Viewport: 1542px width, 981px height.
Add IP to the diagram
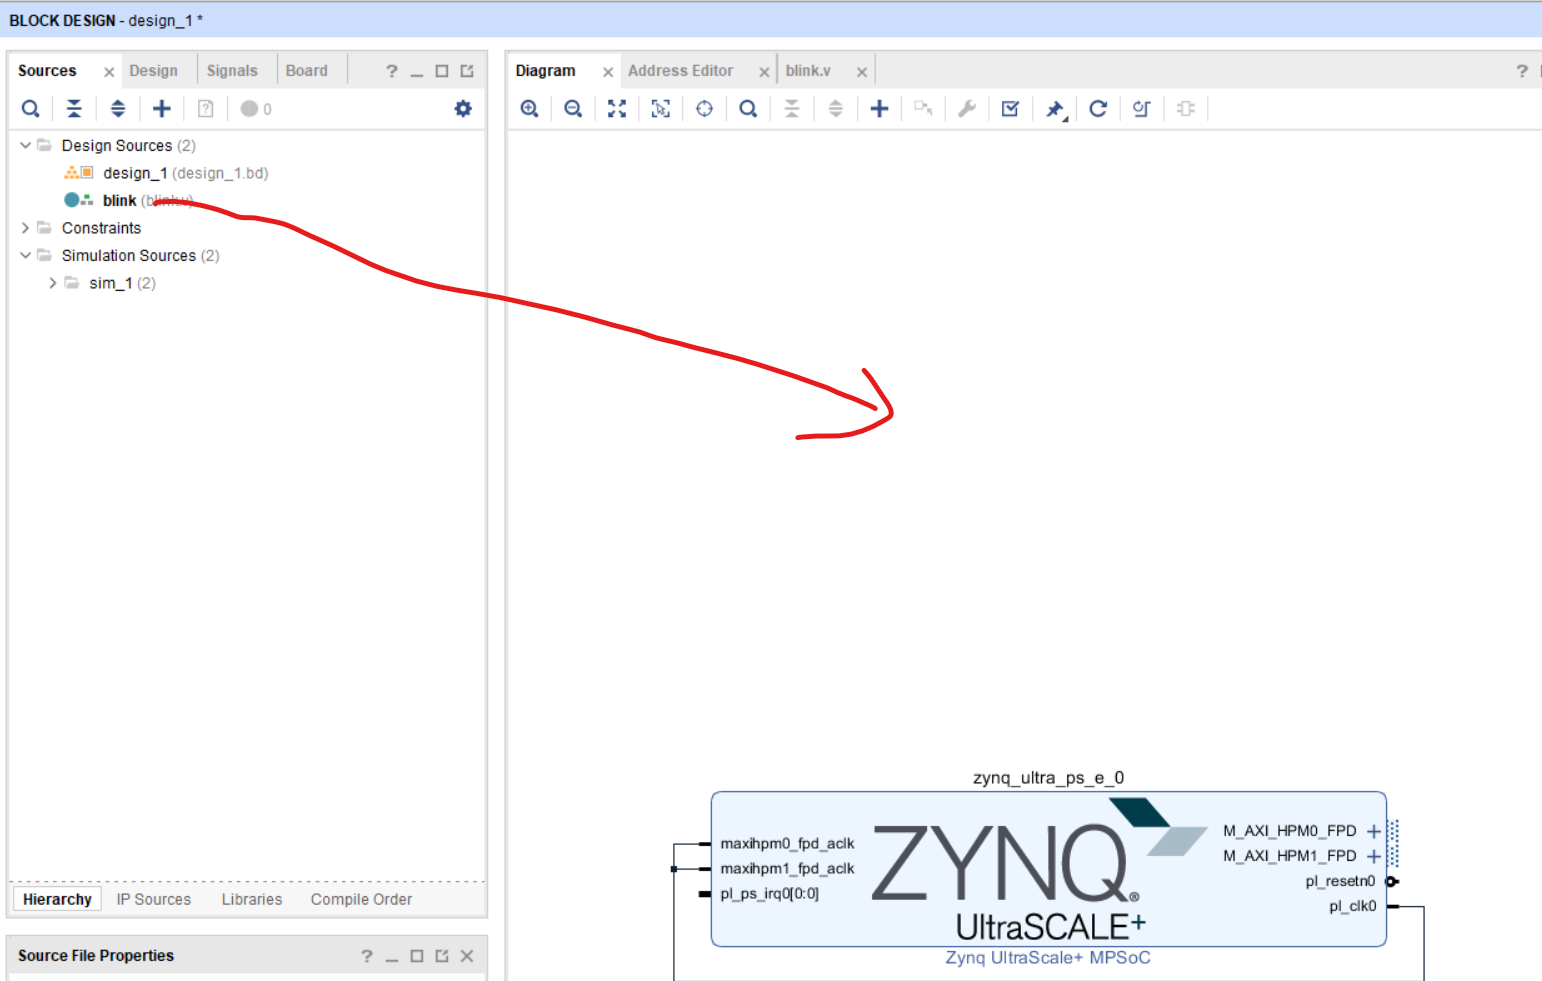pos(879,109)
